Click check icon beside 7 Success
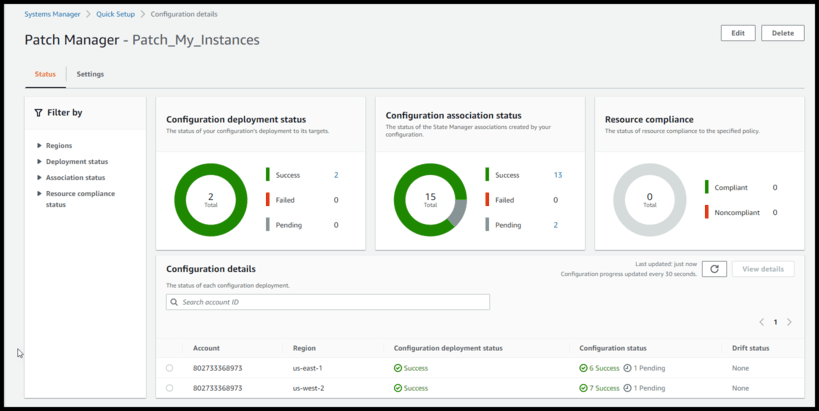 (x=583, y=388)
